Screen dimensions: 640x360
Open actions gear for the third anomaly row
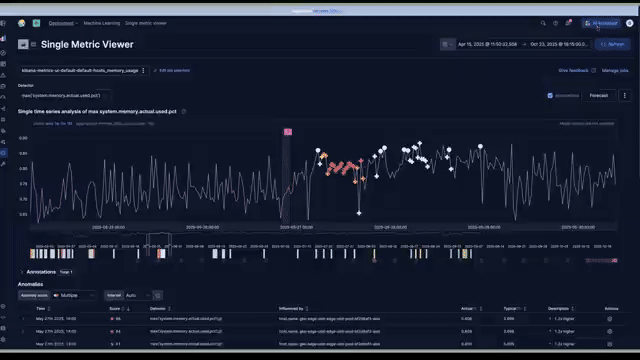click(x=609, y=344)
